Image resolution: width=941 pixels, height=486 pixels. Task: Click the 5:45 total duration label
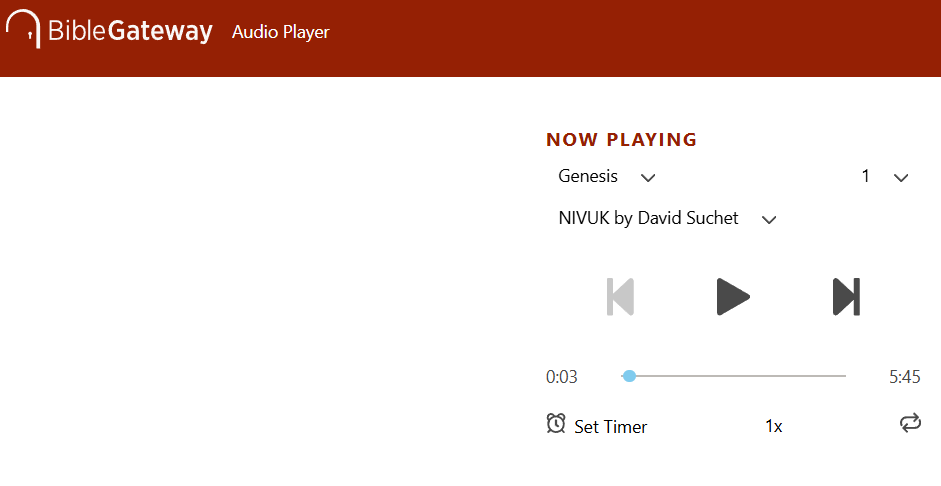pyautogui.click(x=904, y=377)
